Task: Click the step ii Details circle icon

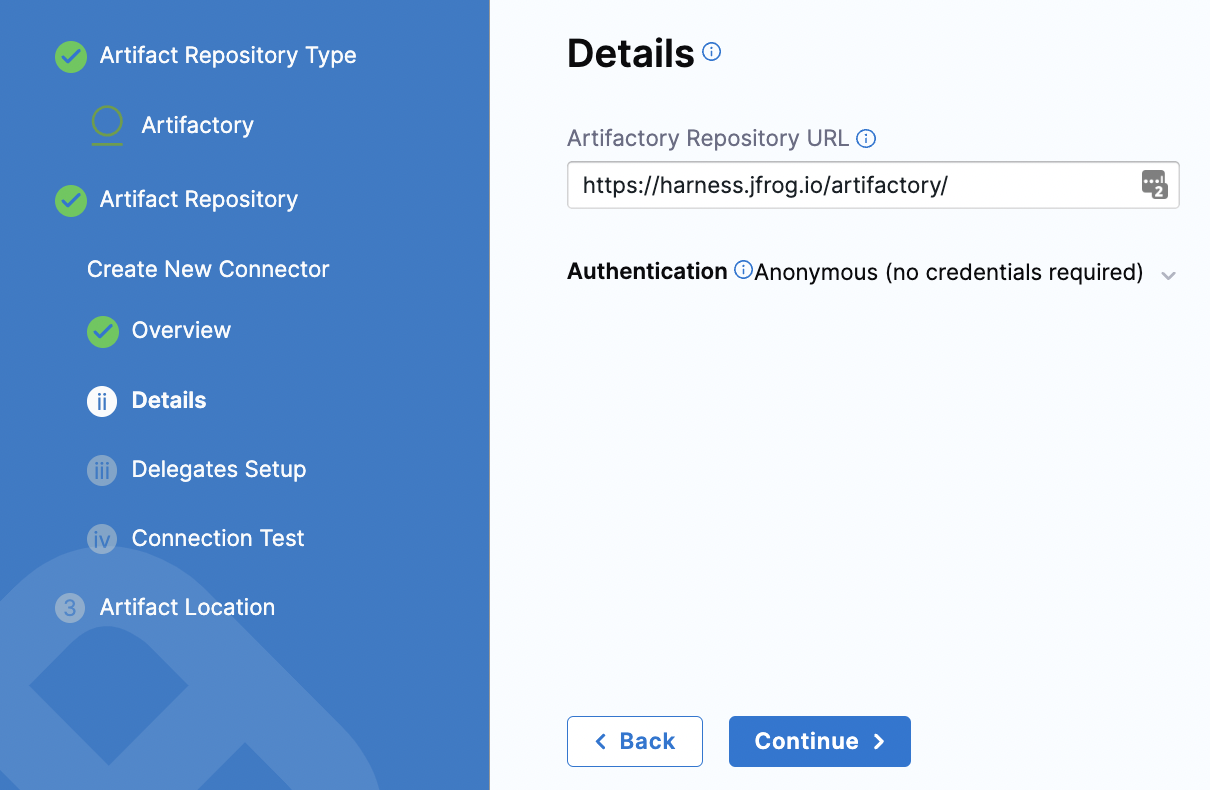Action: 102,401
